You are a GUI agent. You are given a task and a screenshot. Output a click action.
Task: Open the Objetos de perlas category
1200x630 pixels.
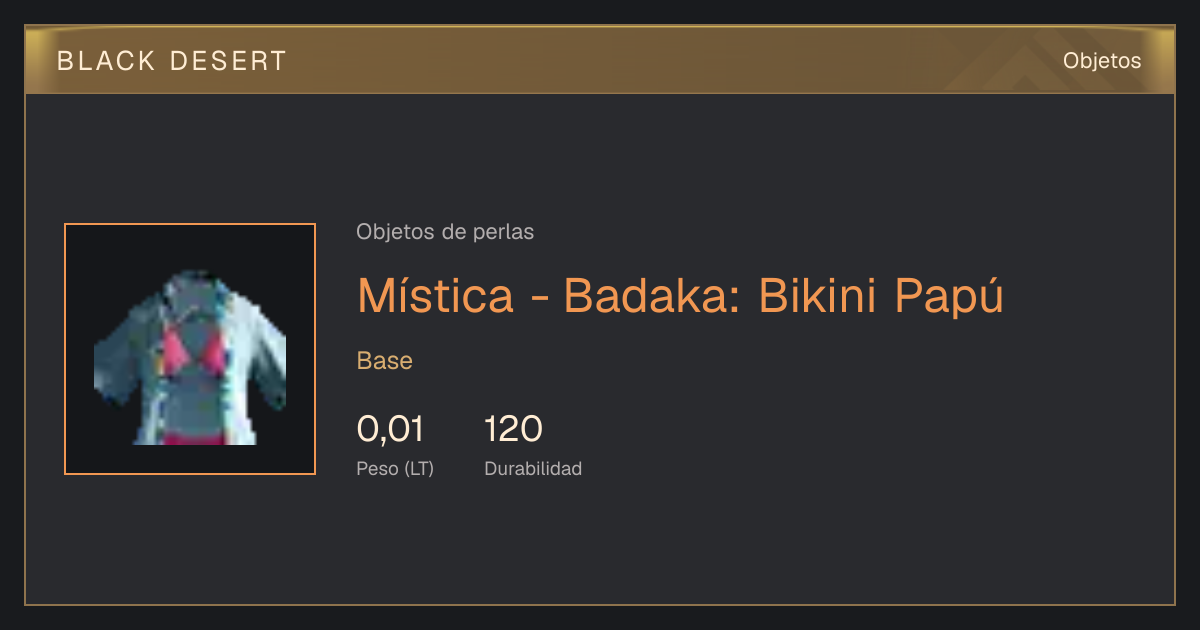pos(445,232)
